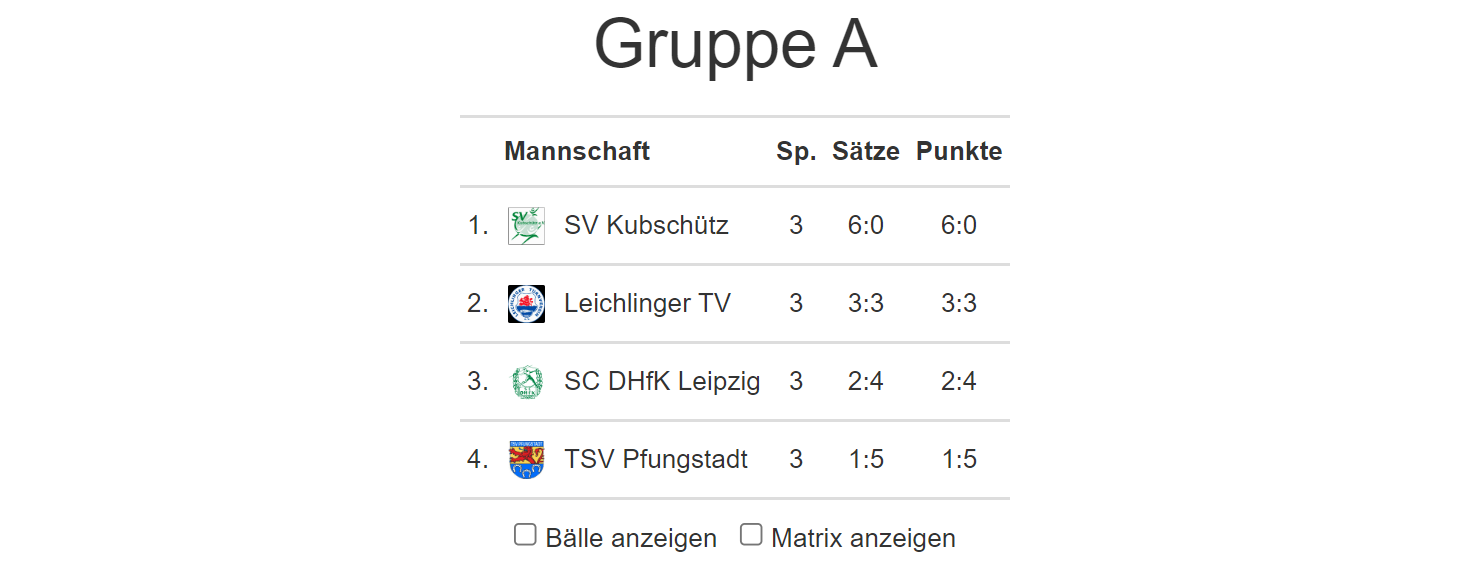1471x567 pixels.
Task: Open the Leichlinger TV team name
Action: click(x=647, y=303)
